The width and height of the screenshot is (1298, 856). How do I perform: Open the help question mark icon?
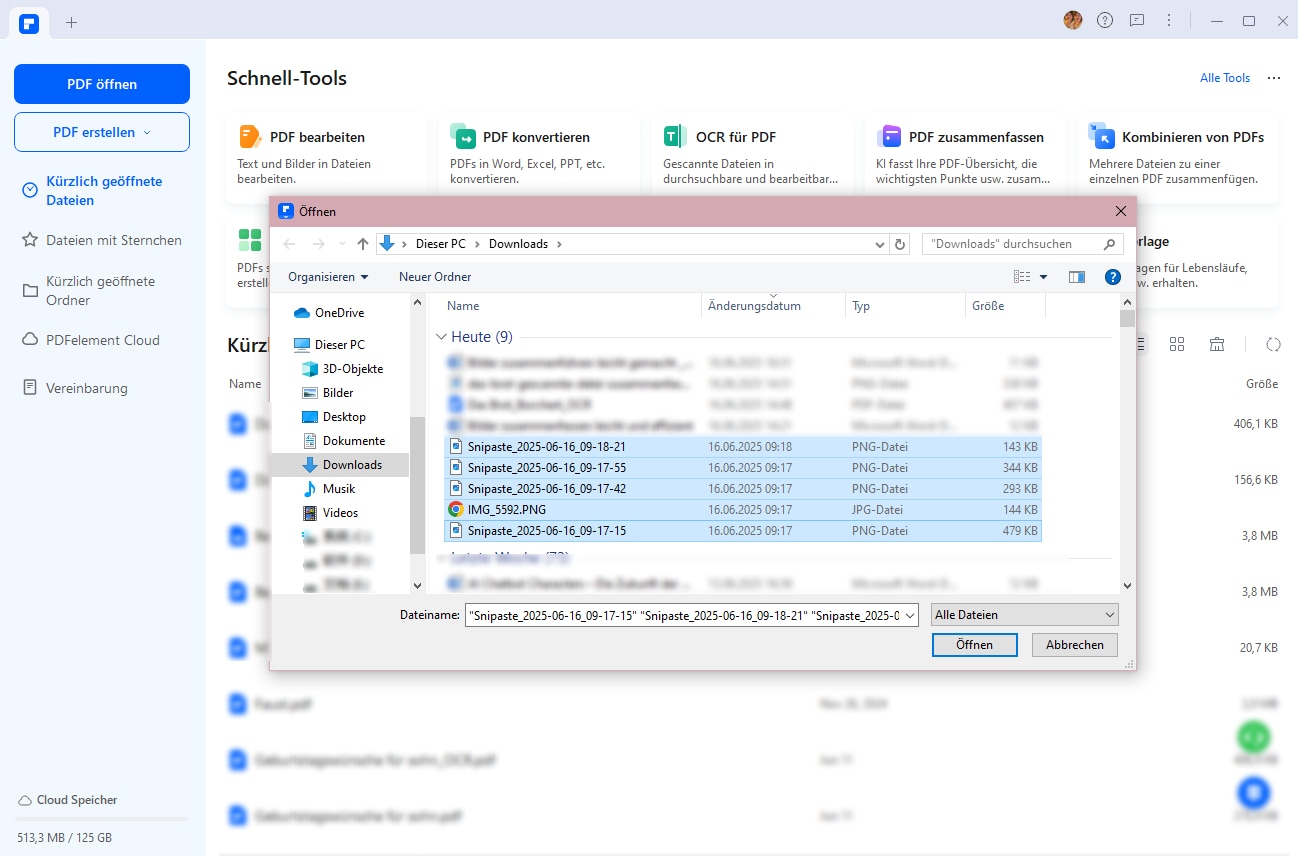pos(1105,20)
